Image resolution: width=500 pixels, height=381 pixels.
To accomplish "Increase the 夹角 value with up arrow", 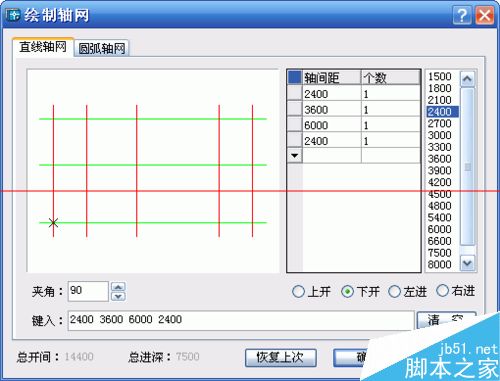I will click(118, 287).
